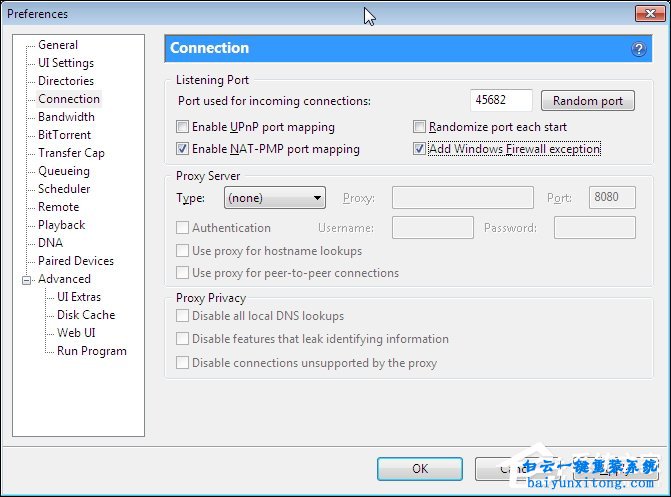Image resolution: width=671 pixels, height=497 pixels.
Task: Close the Preferences dialog window
Action: [647, 13]
